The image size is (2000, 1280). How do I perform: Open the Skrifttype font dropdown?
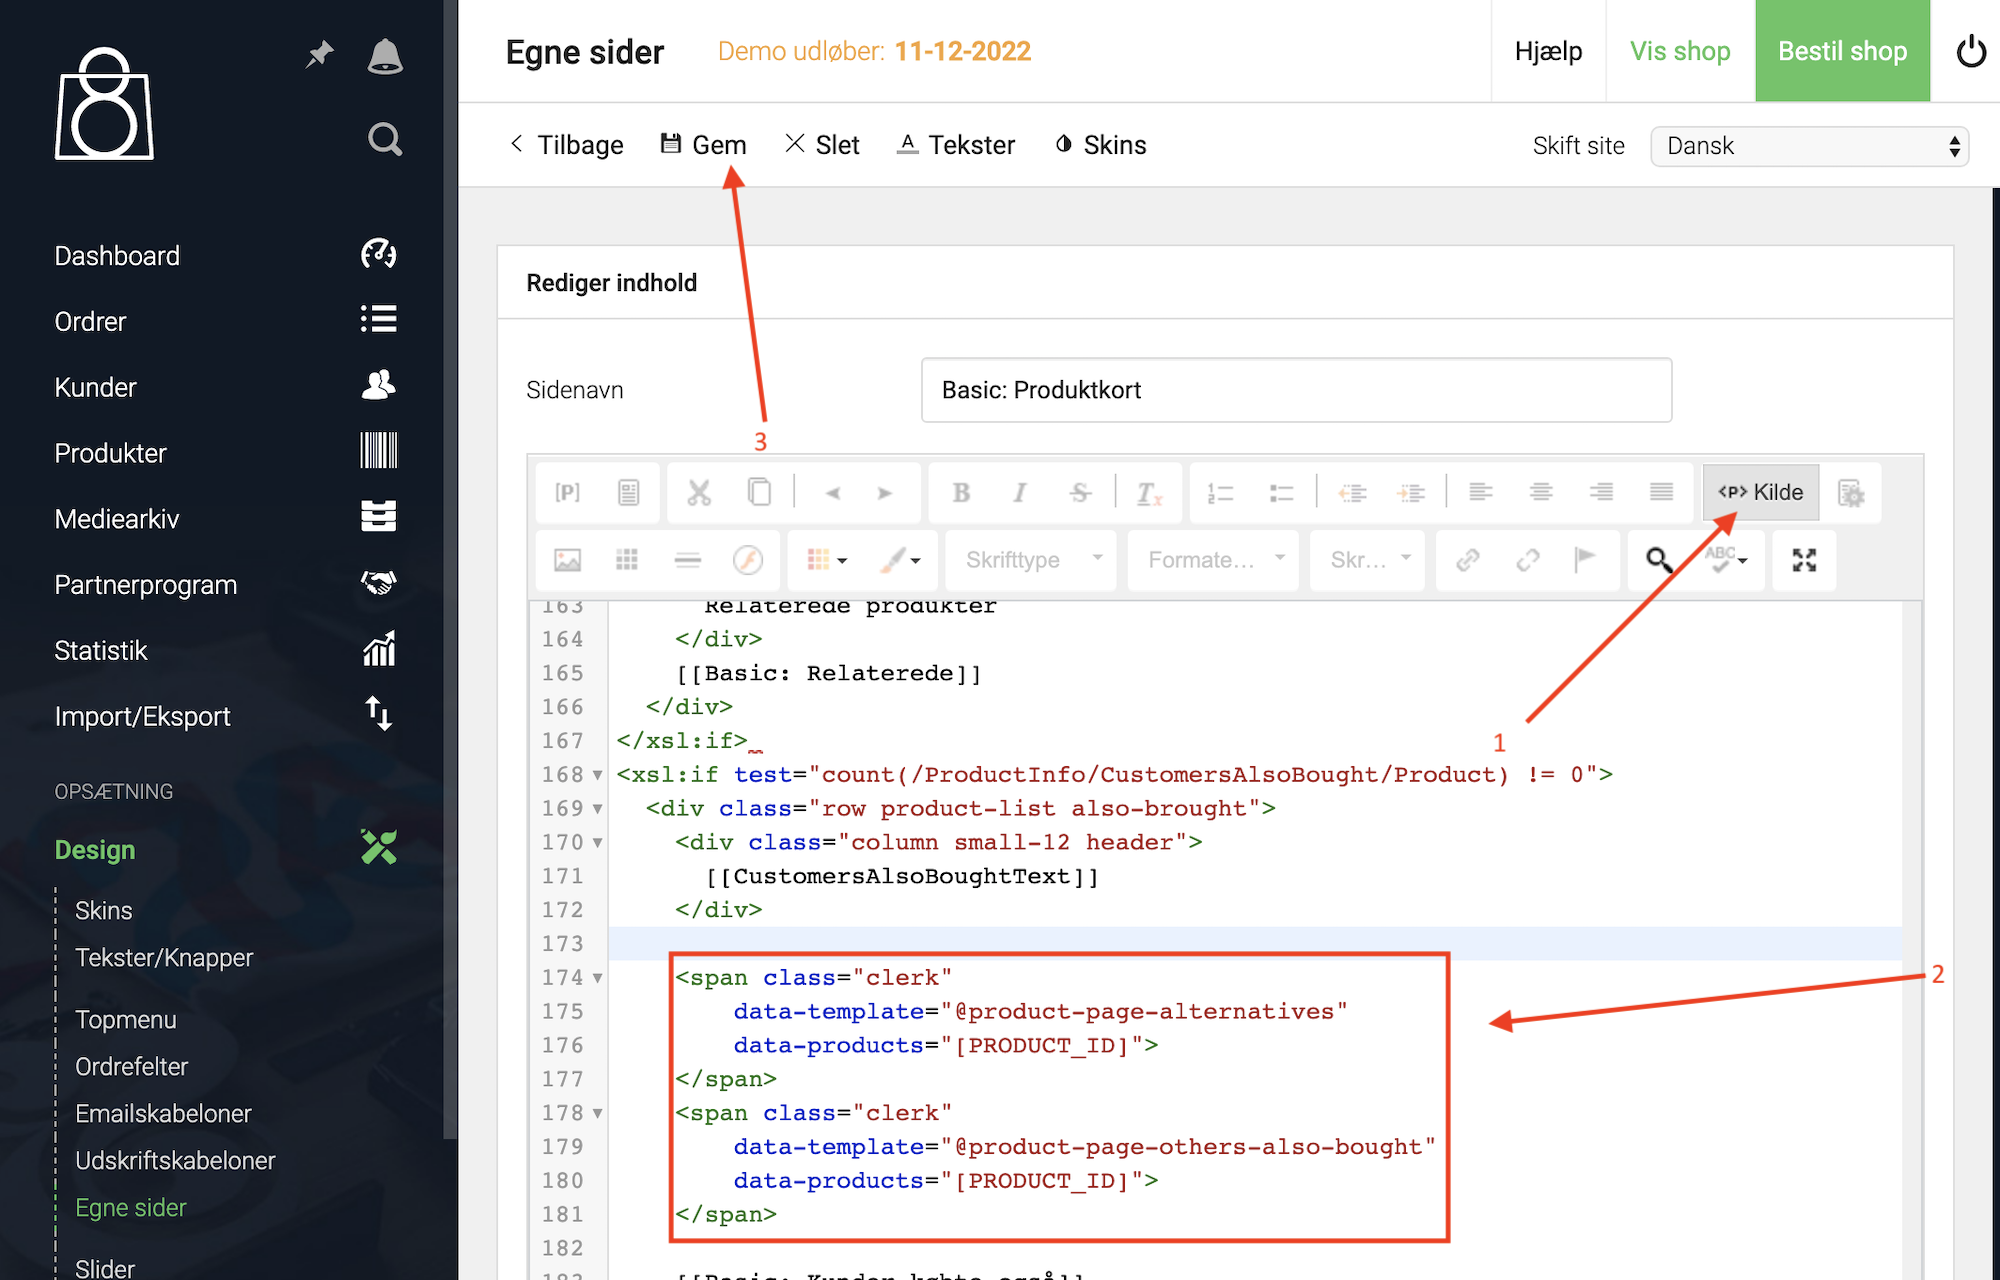pyautogui.click(x=1032, y=560)
